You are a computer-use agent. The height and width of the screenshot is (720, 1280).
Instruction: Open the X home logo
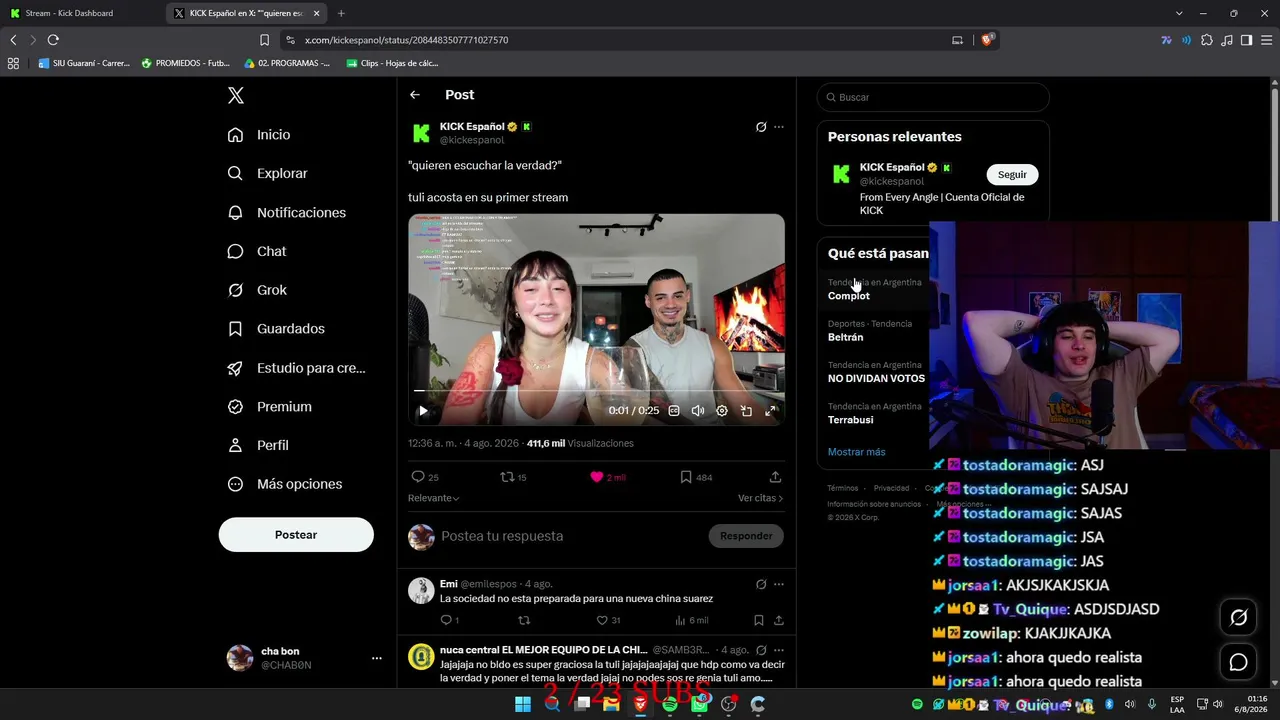tap(236, 96)
